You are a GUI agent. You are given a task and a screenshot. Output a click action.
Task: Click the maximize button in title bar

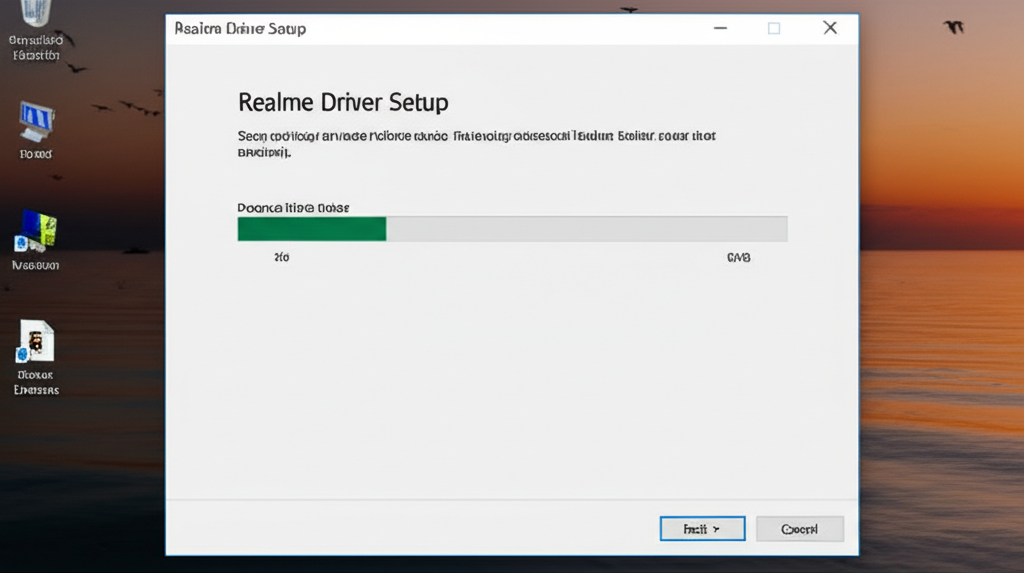click(774, 28)
